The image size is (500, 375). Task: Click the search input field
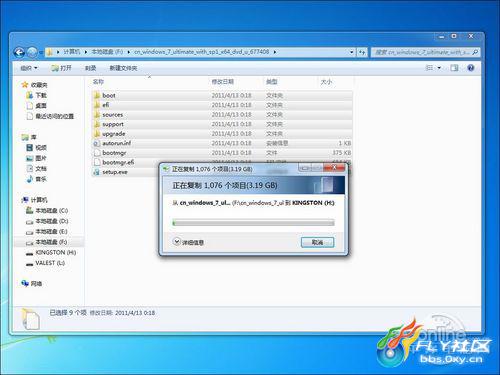(x=422, y=52)
